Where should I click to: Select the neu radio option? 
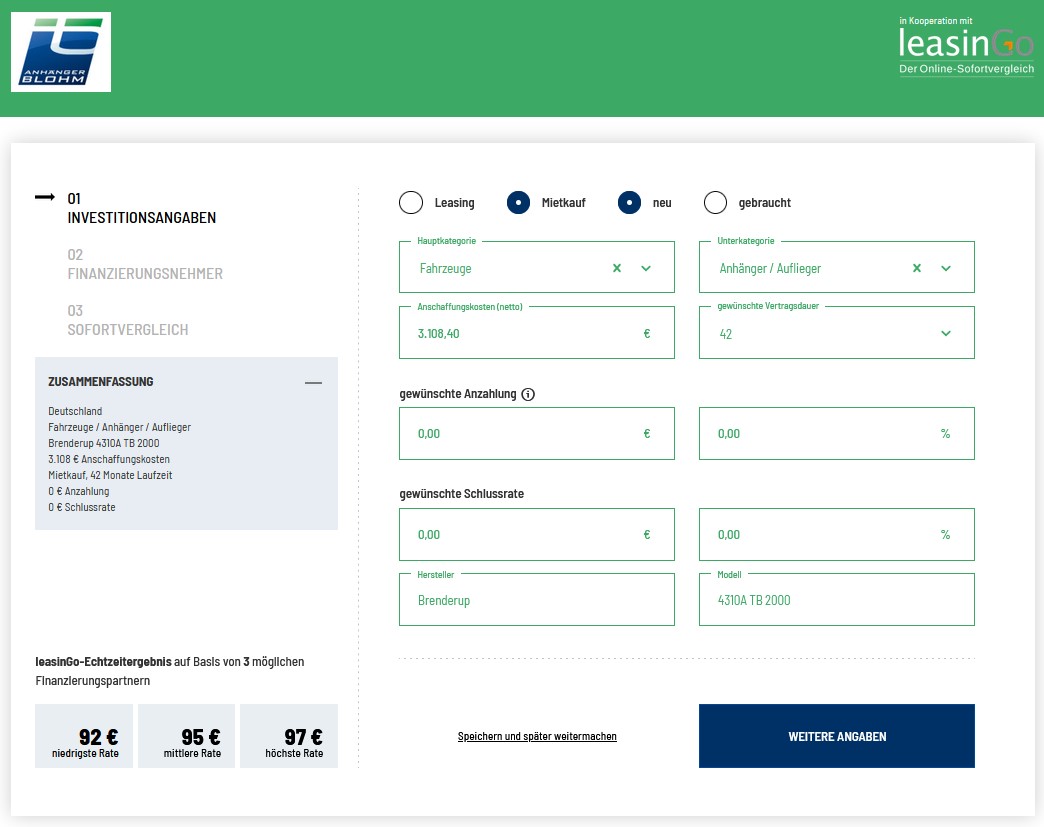click(629, 203)
